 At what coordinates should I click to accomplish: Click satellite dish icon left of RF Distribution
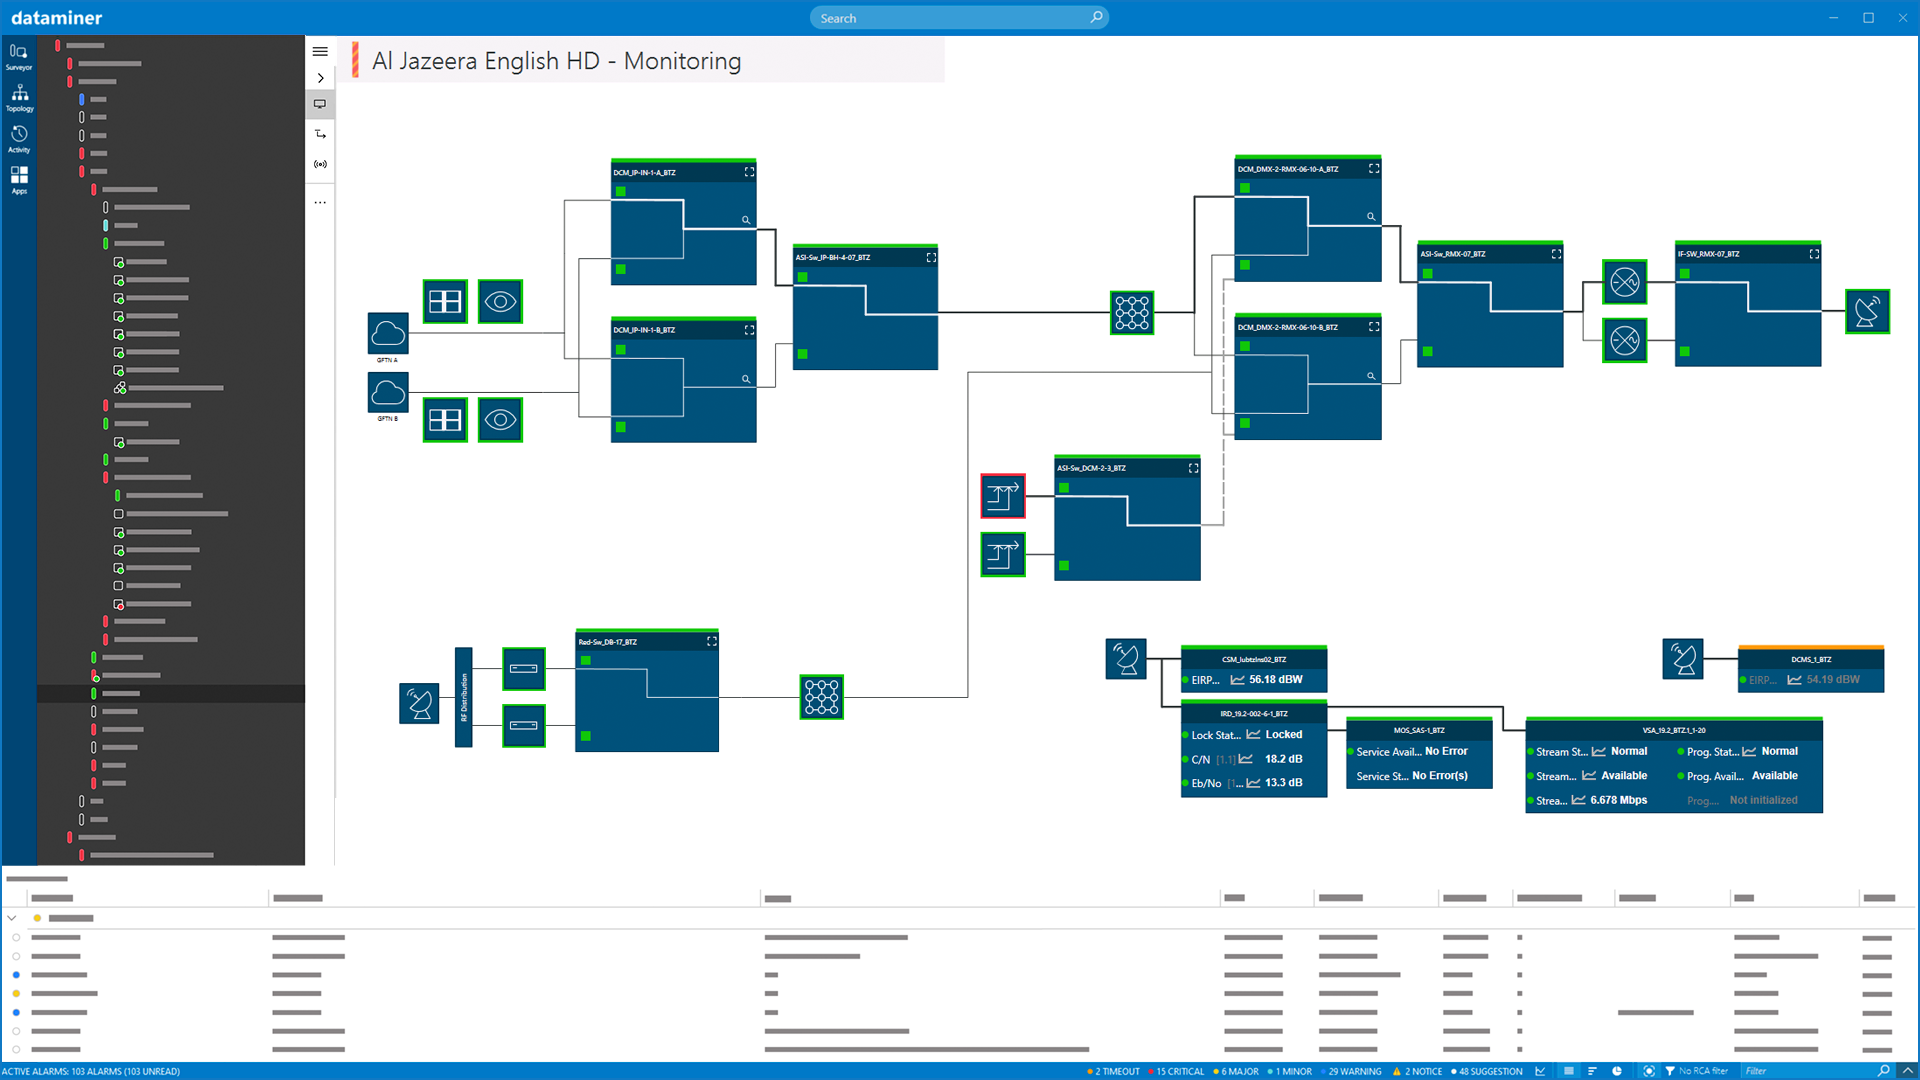419,703
